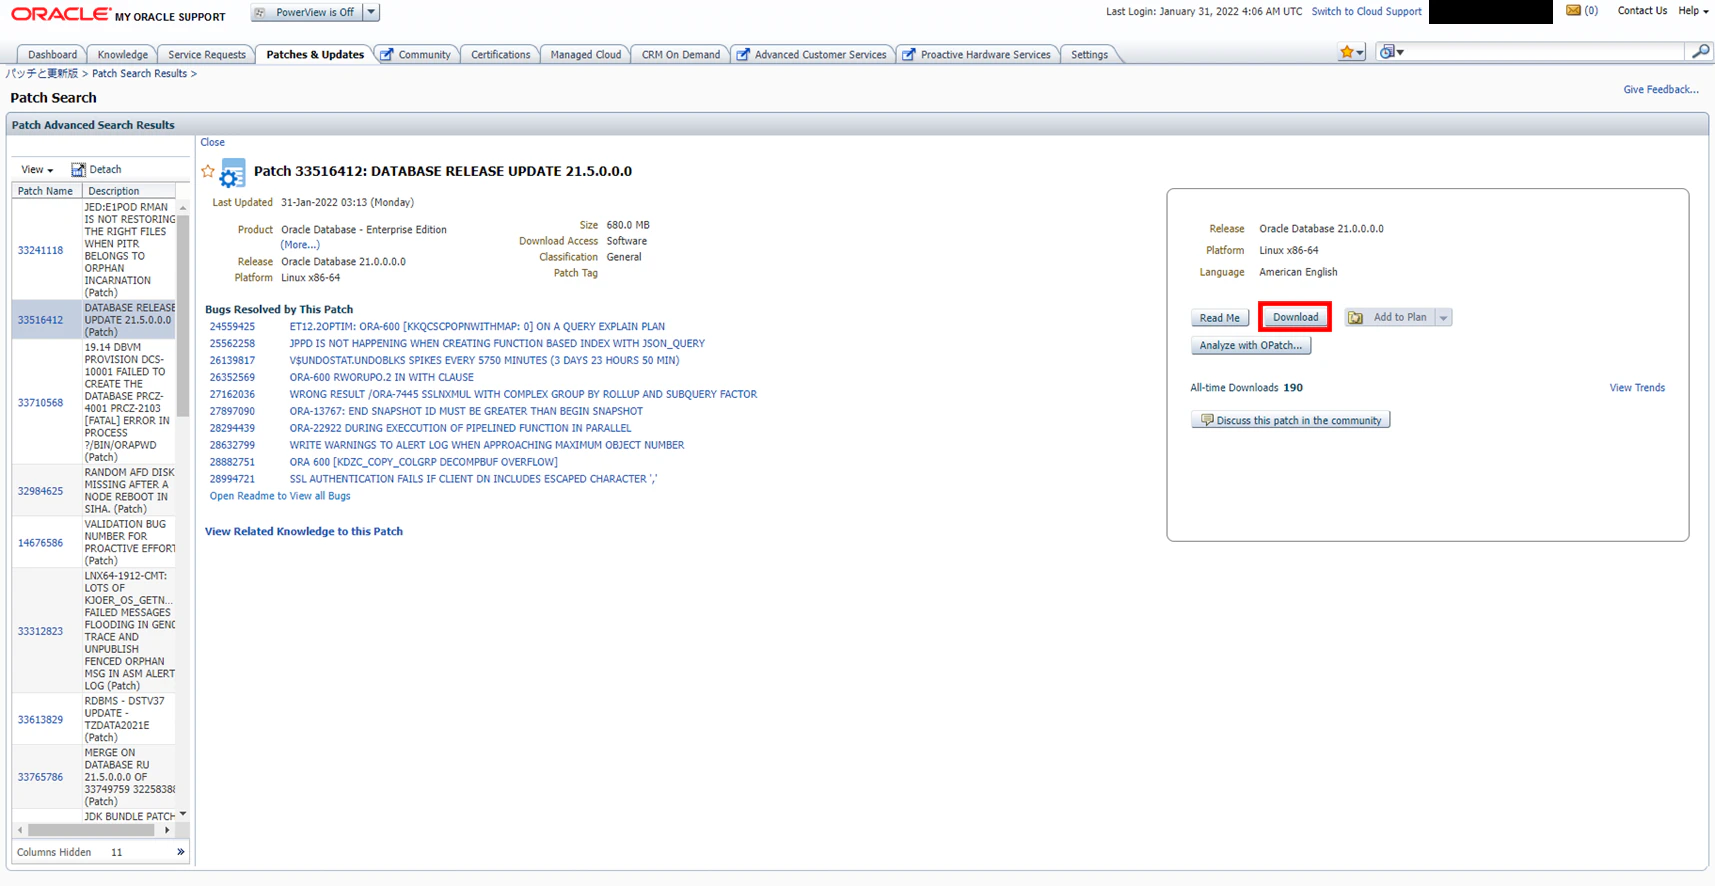Switch to the Dashboard tab
The width and height of the screenshot is (1715, 886).
tap(52, 54)
